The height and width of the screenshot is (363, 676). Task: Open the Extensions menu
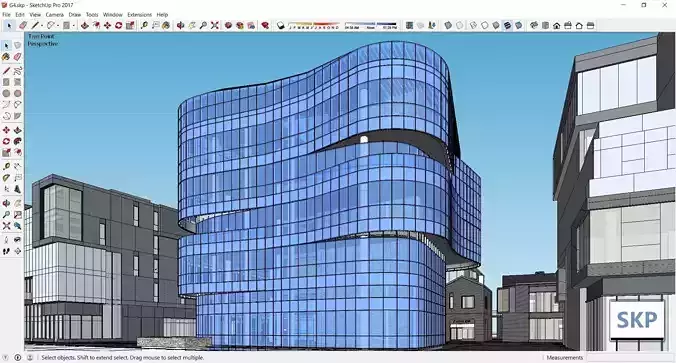140,15
